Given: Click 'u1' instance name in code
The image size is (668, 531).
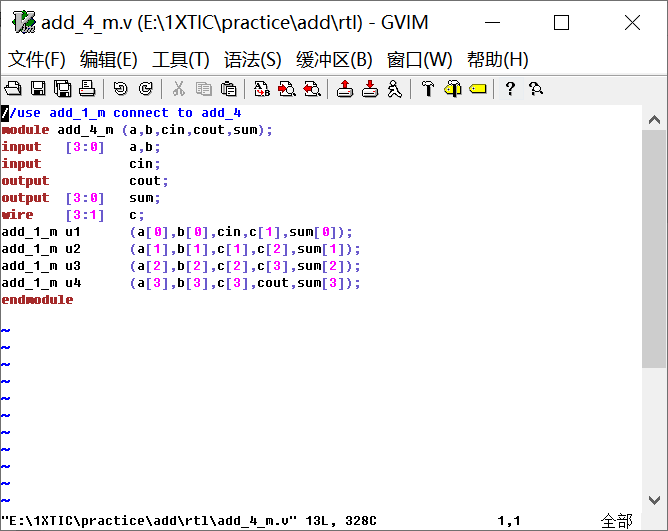Looking at the screenshot, I should (73, 232).
